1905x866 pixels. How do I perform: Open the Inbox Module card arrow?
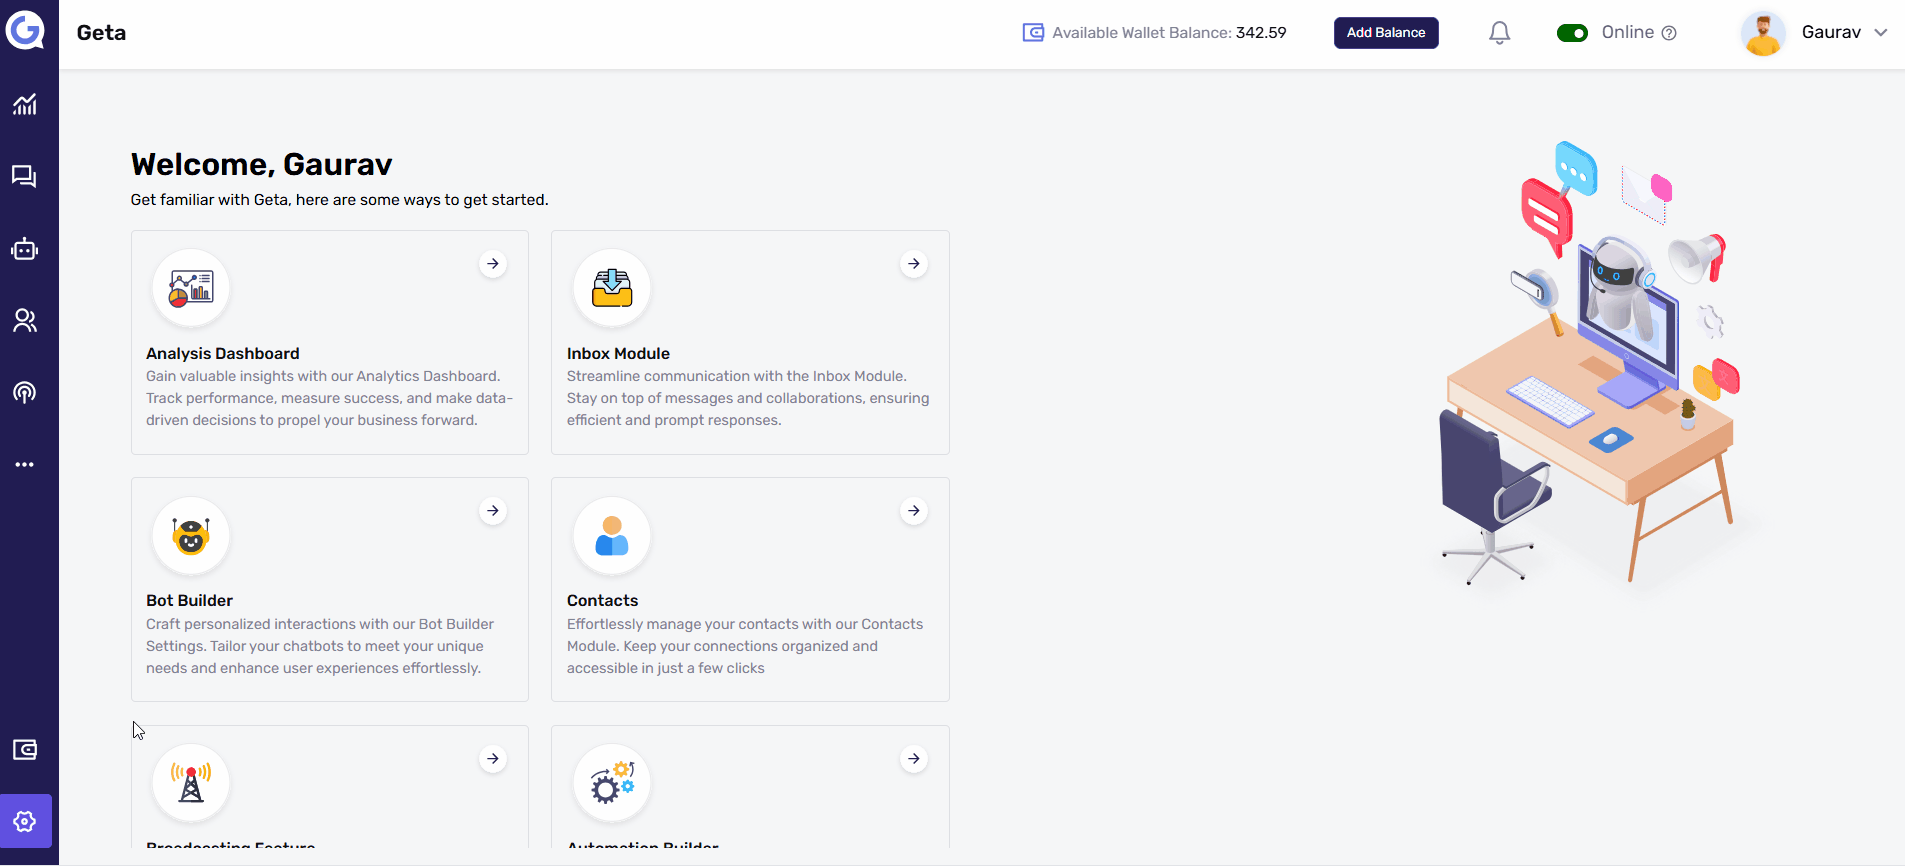pyautogui.click(x=914, y=264)
